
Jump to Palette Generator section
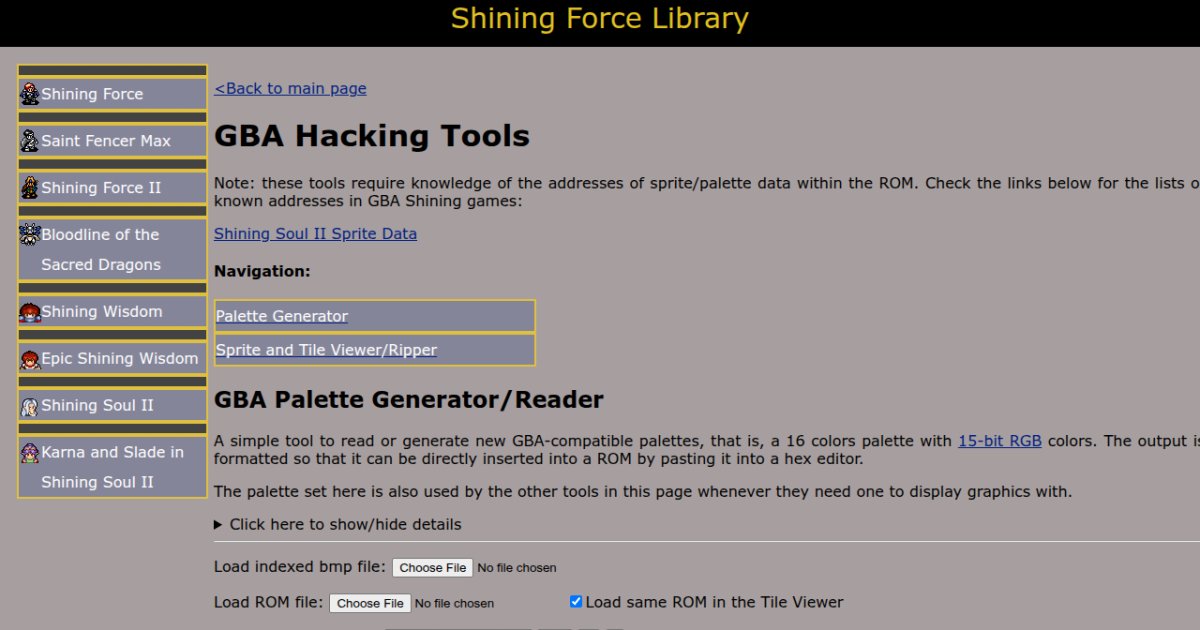tap(282, 316)
